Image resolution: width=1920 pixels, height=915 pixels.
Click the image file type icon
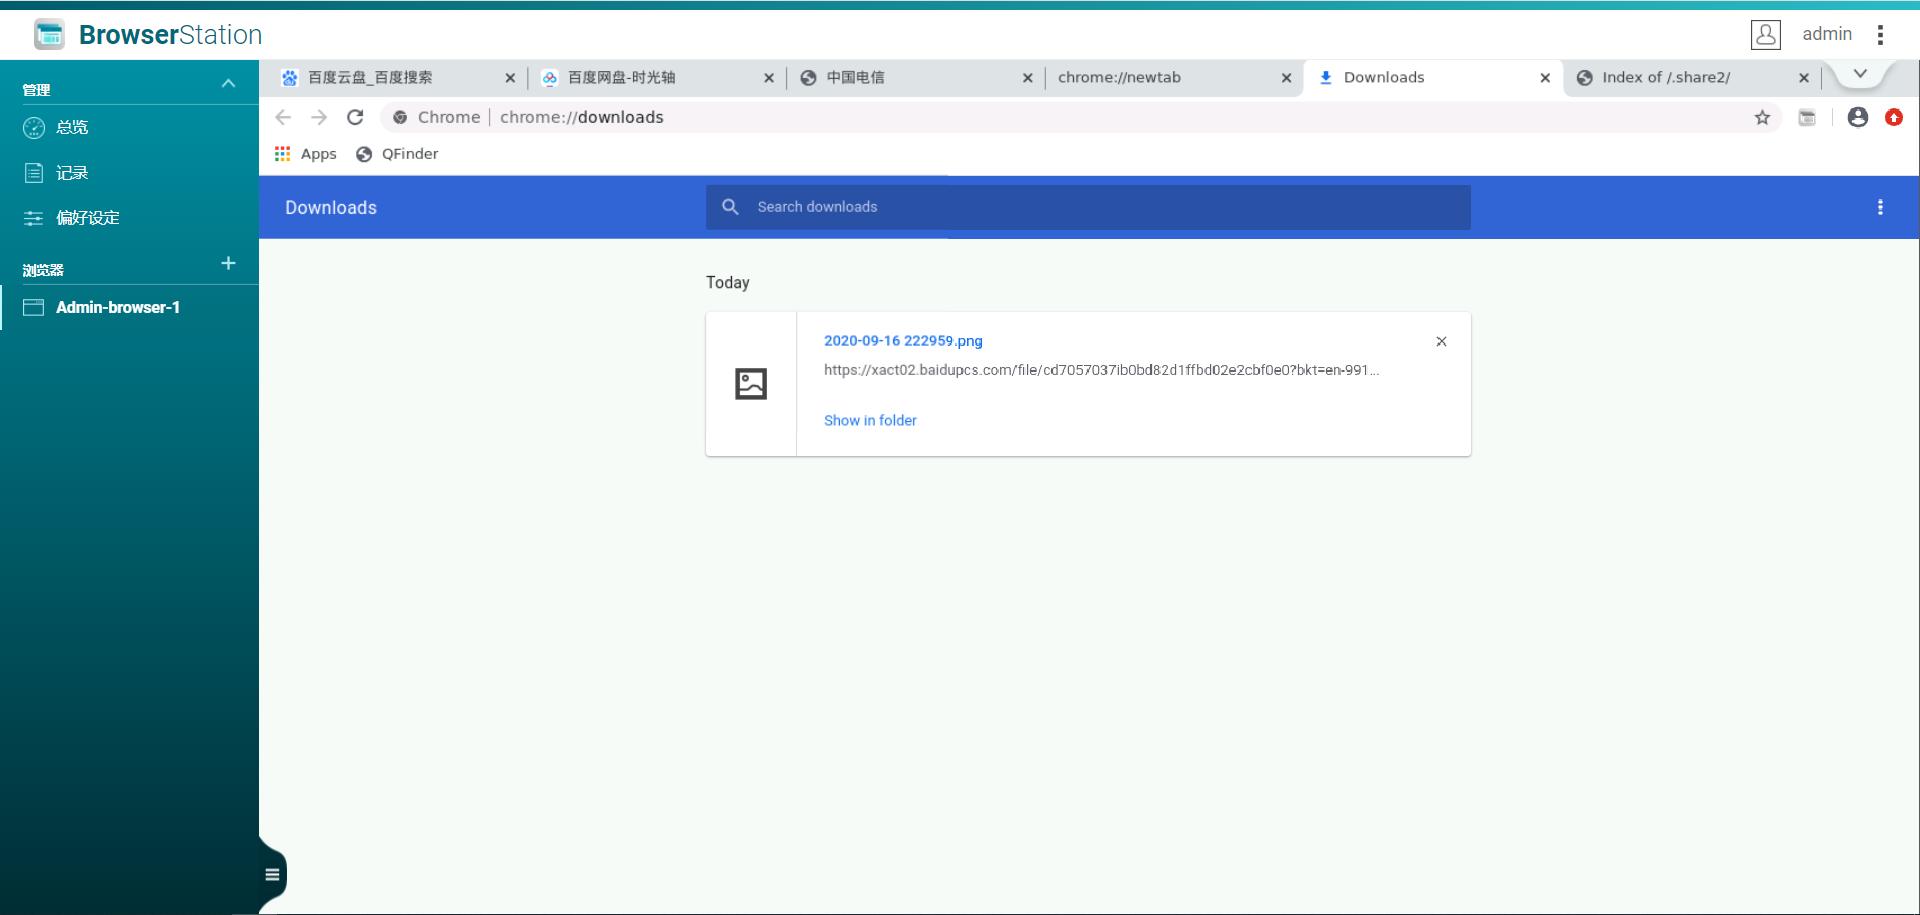tap(751, 384)
